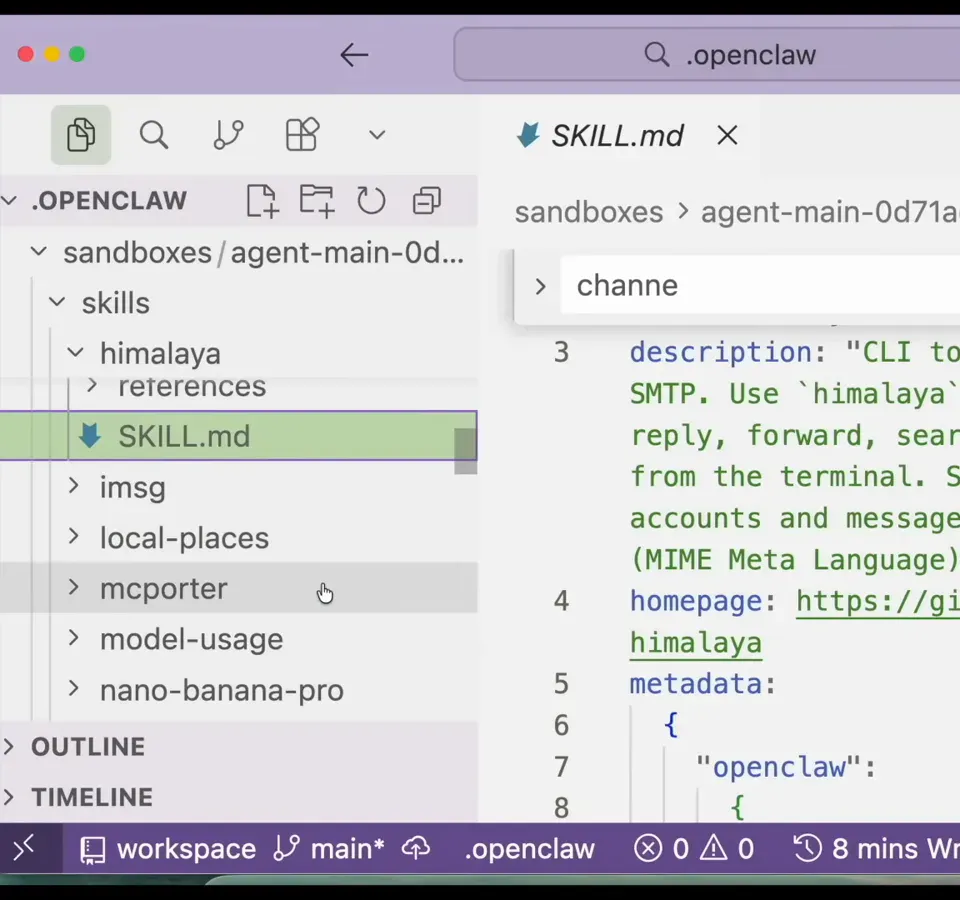Image resolution: width=960 pixels, height=900 pixels.
Task: Open problems panel via errors and warnings counts
Action: 694,849
